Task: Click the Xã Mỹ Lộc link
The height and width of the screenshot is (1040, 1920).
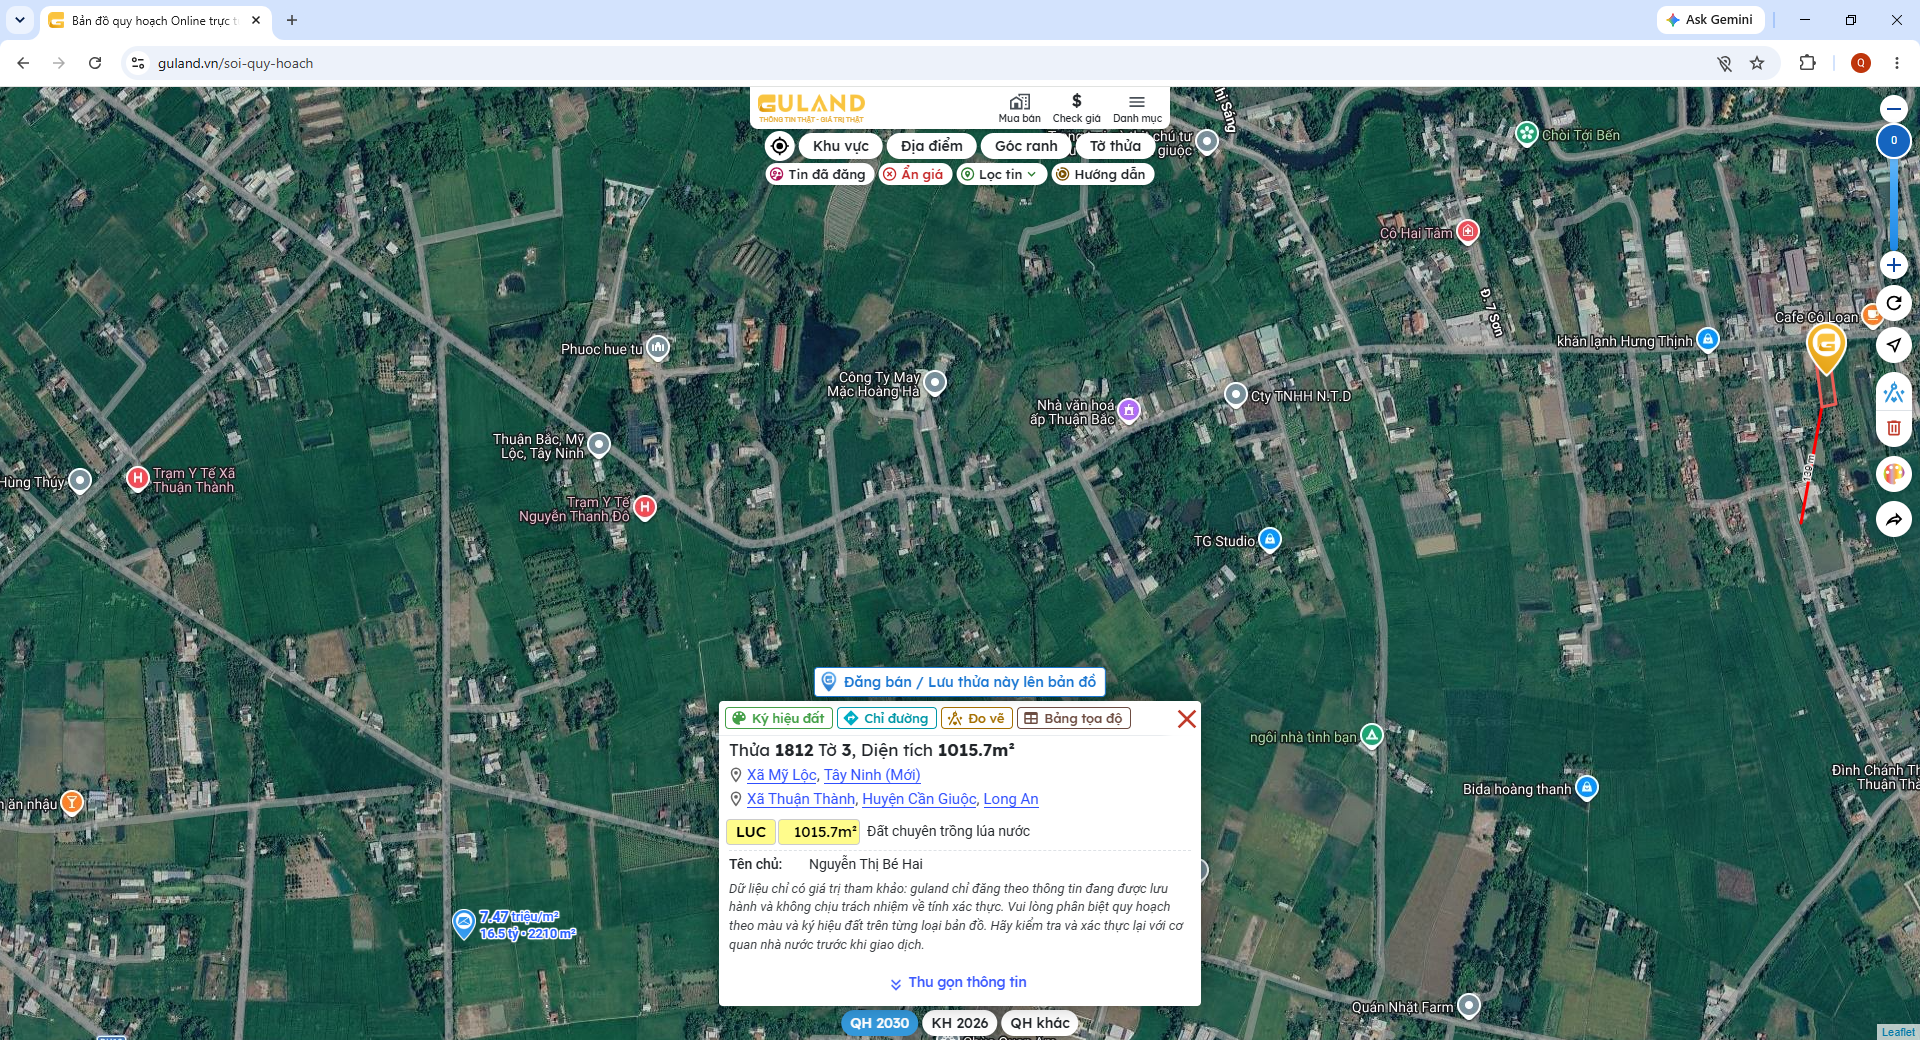Action: click(781, 775)
